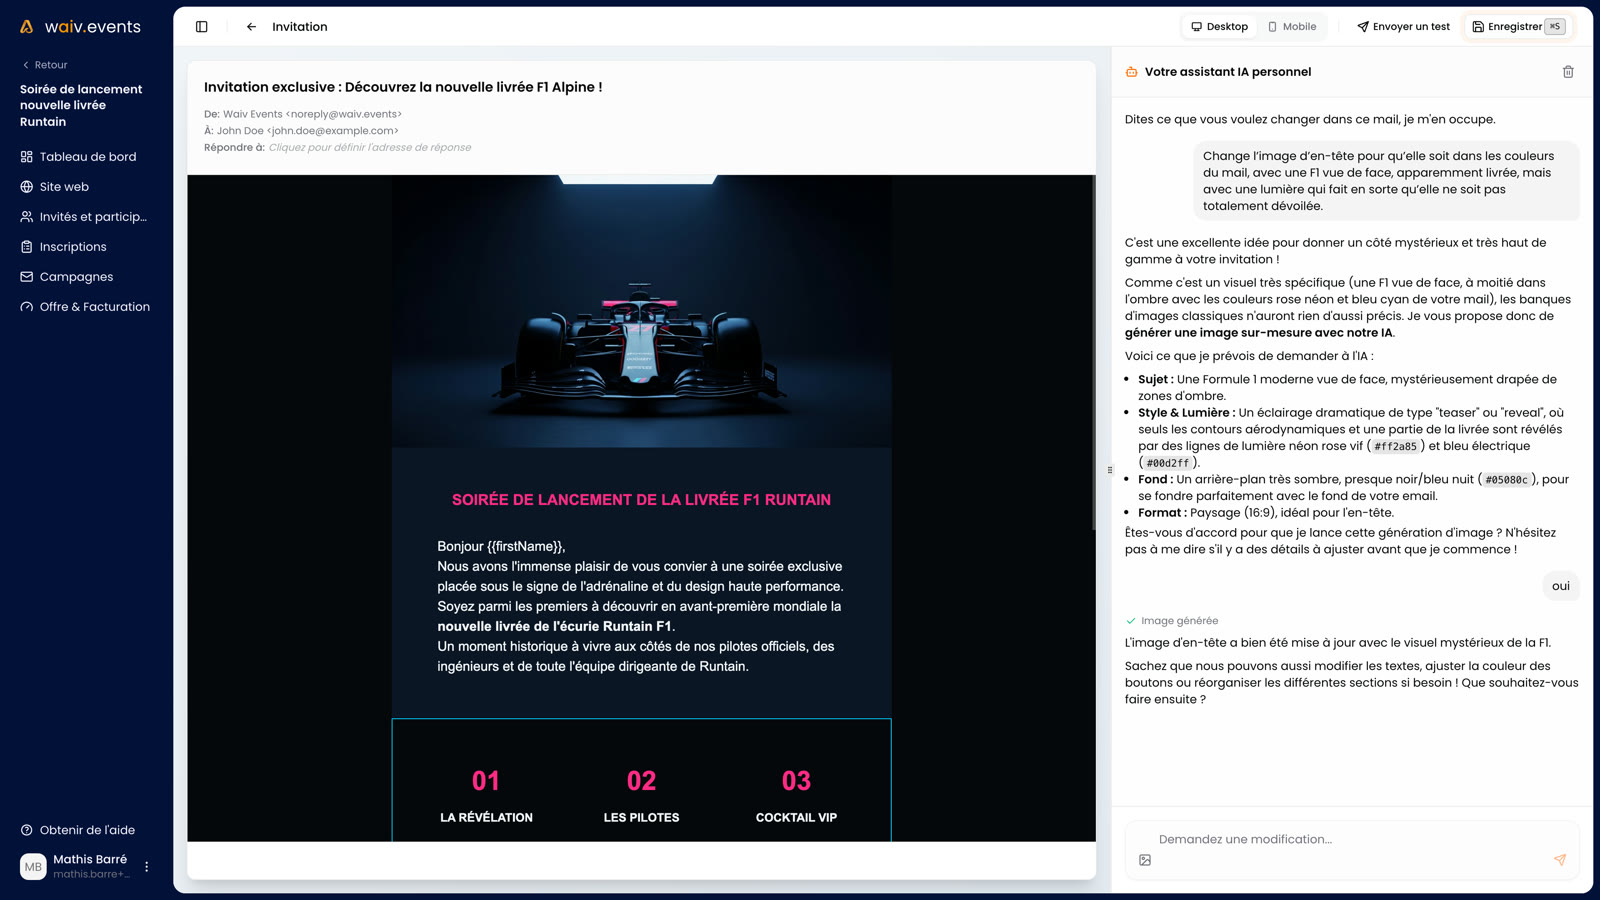Viewport: 1600px width, 900px height.
Task: Delete the AI conversation with trash icon
Action: (1568, 72)
